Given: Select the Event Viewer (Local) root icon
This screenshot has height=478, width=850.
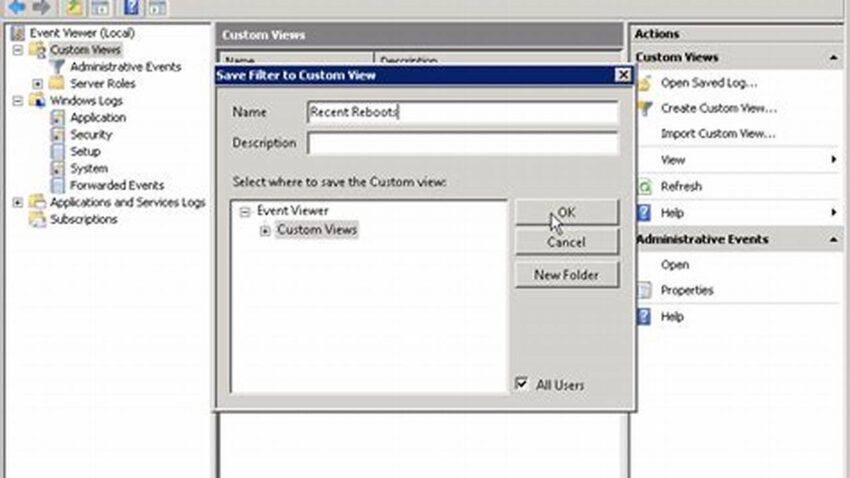Looking at the screenshot, I should [18, 33].
